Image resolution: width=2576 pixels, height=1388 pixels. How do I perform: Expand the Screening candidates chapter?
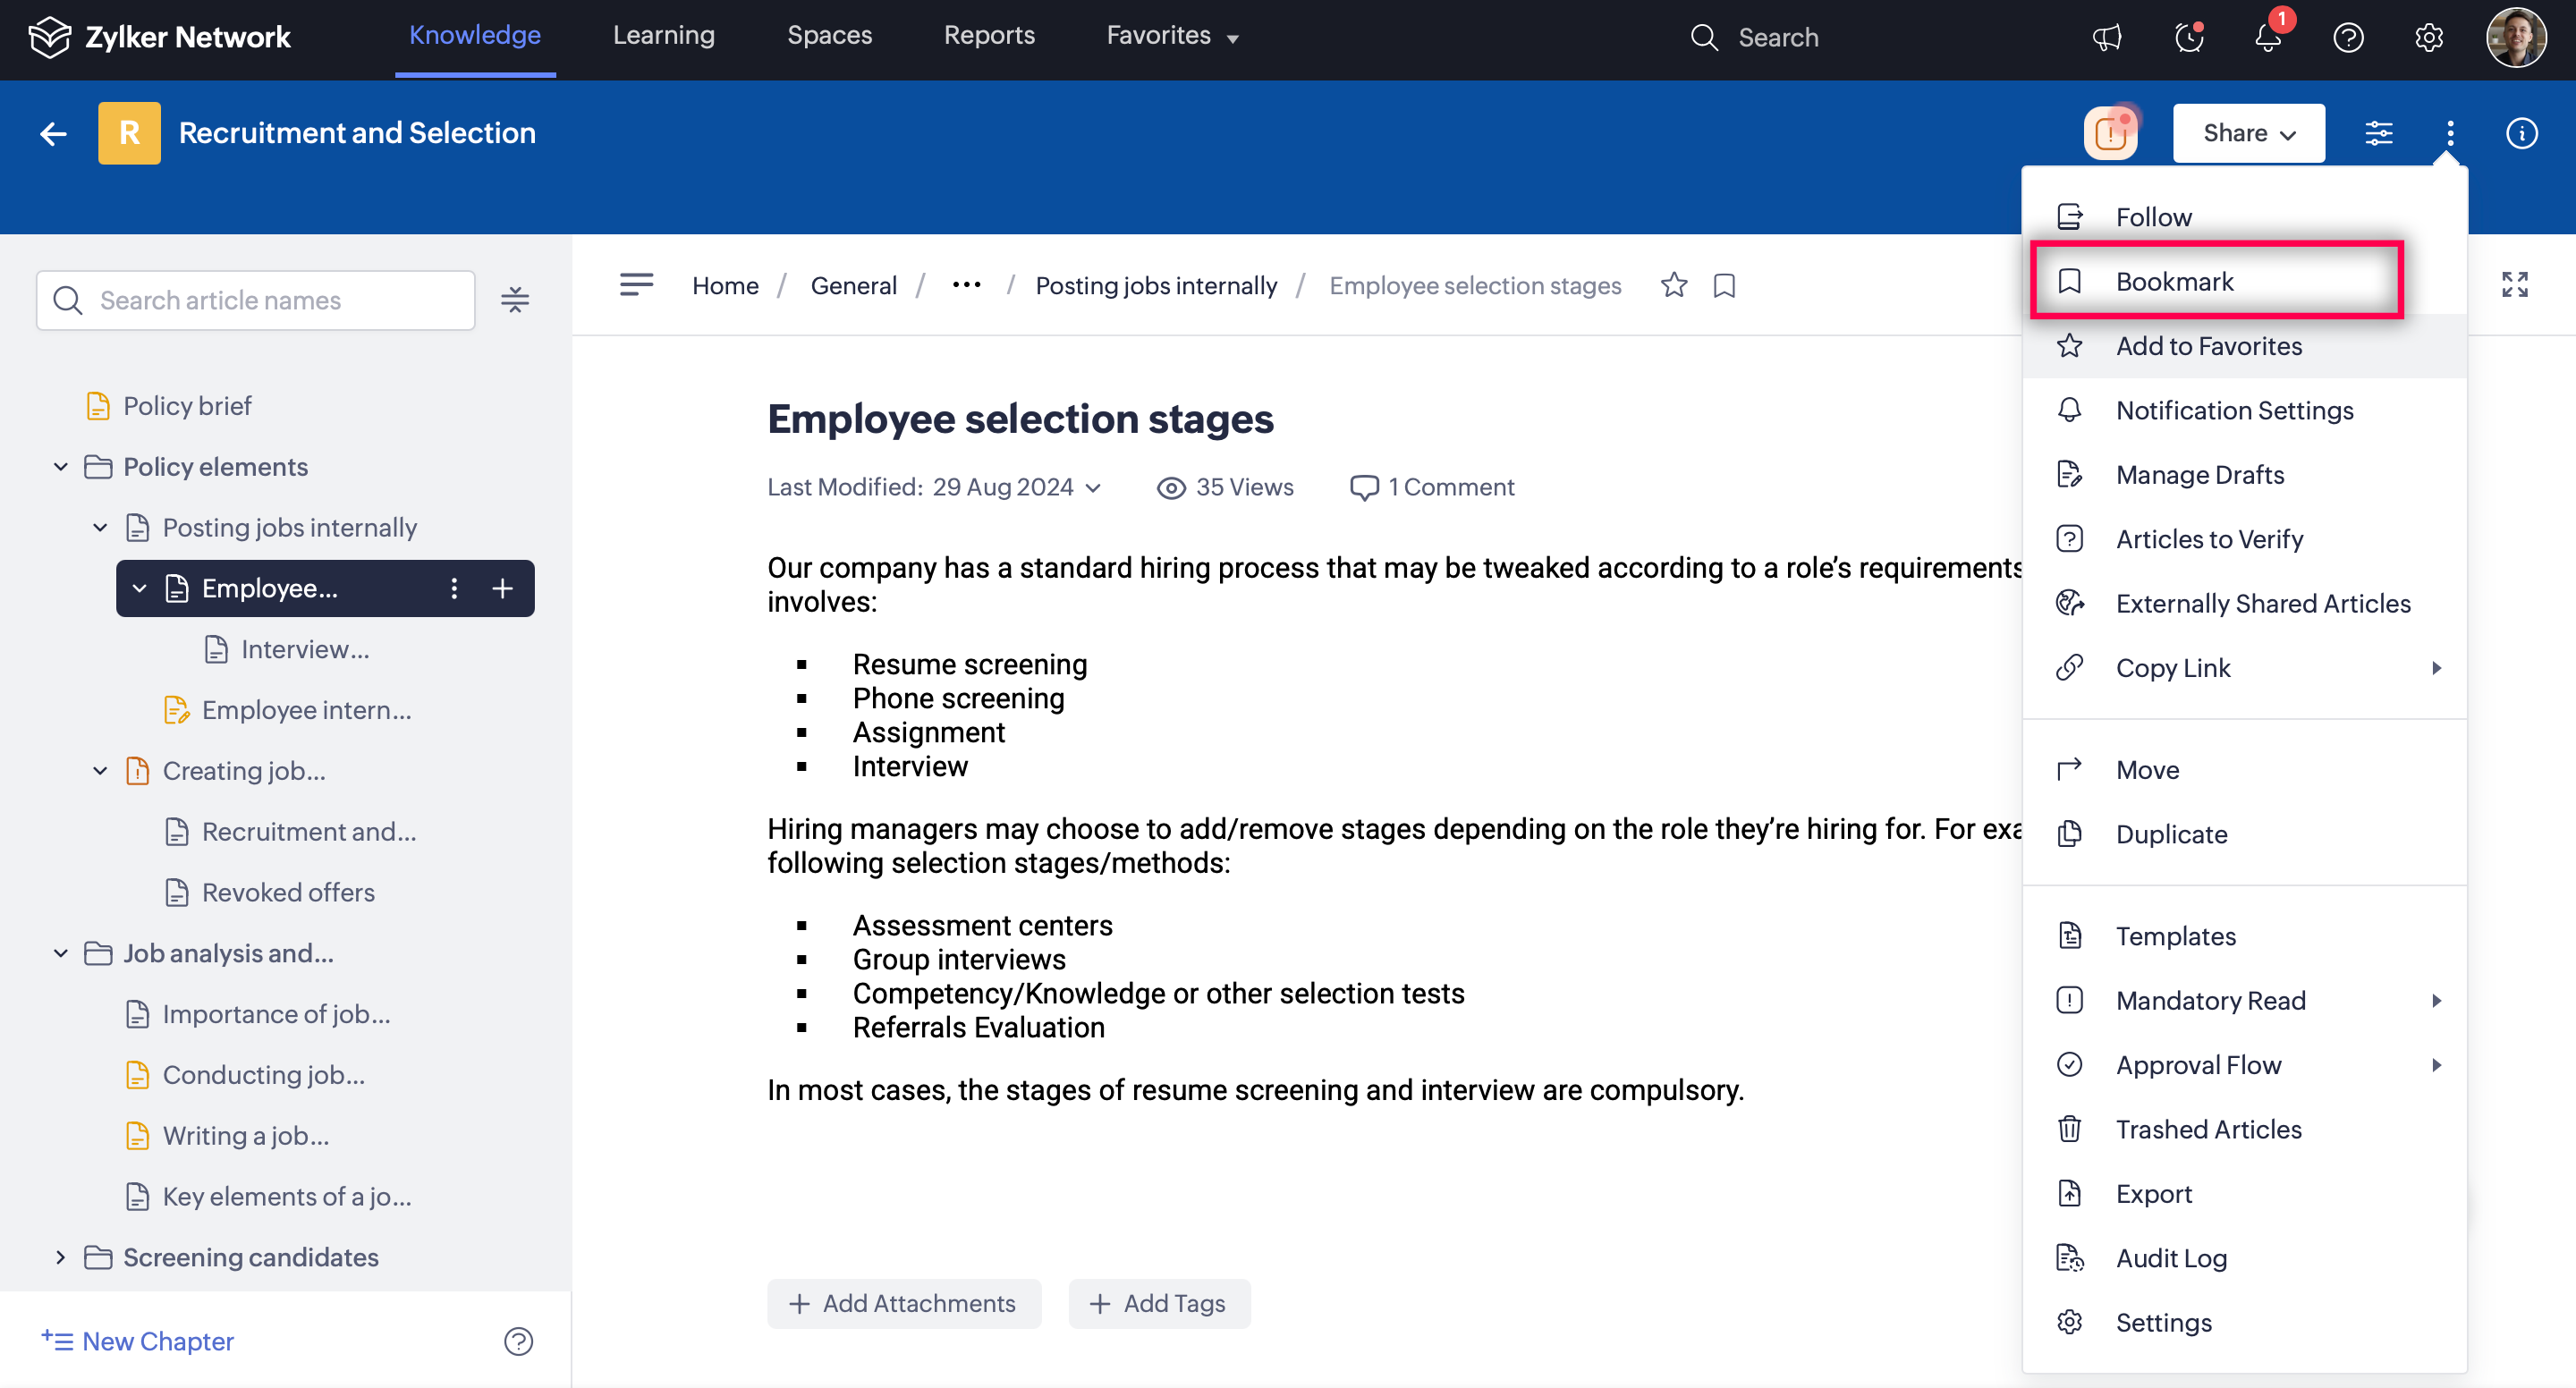[61, 1257]
